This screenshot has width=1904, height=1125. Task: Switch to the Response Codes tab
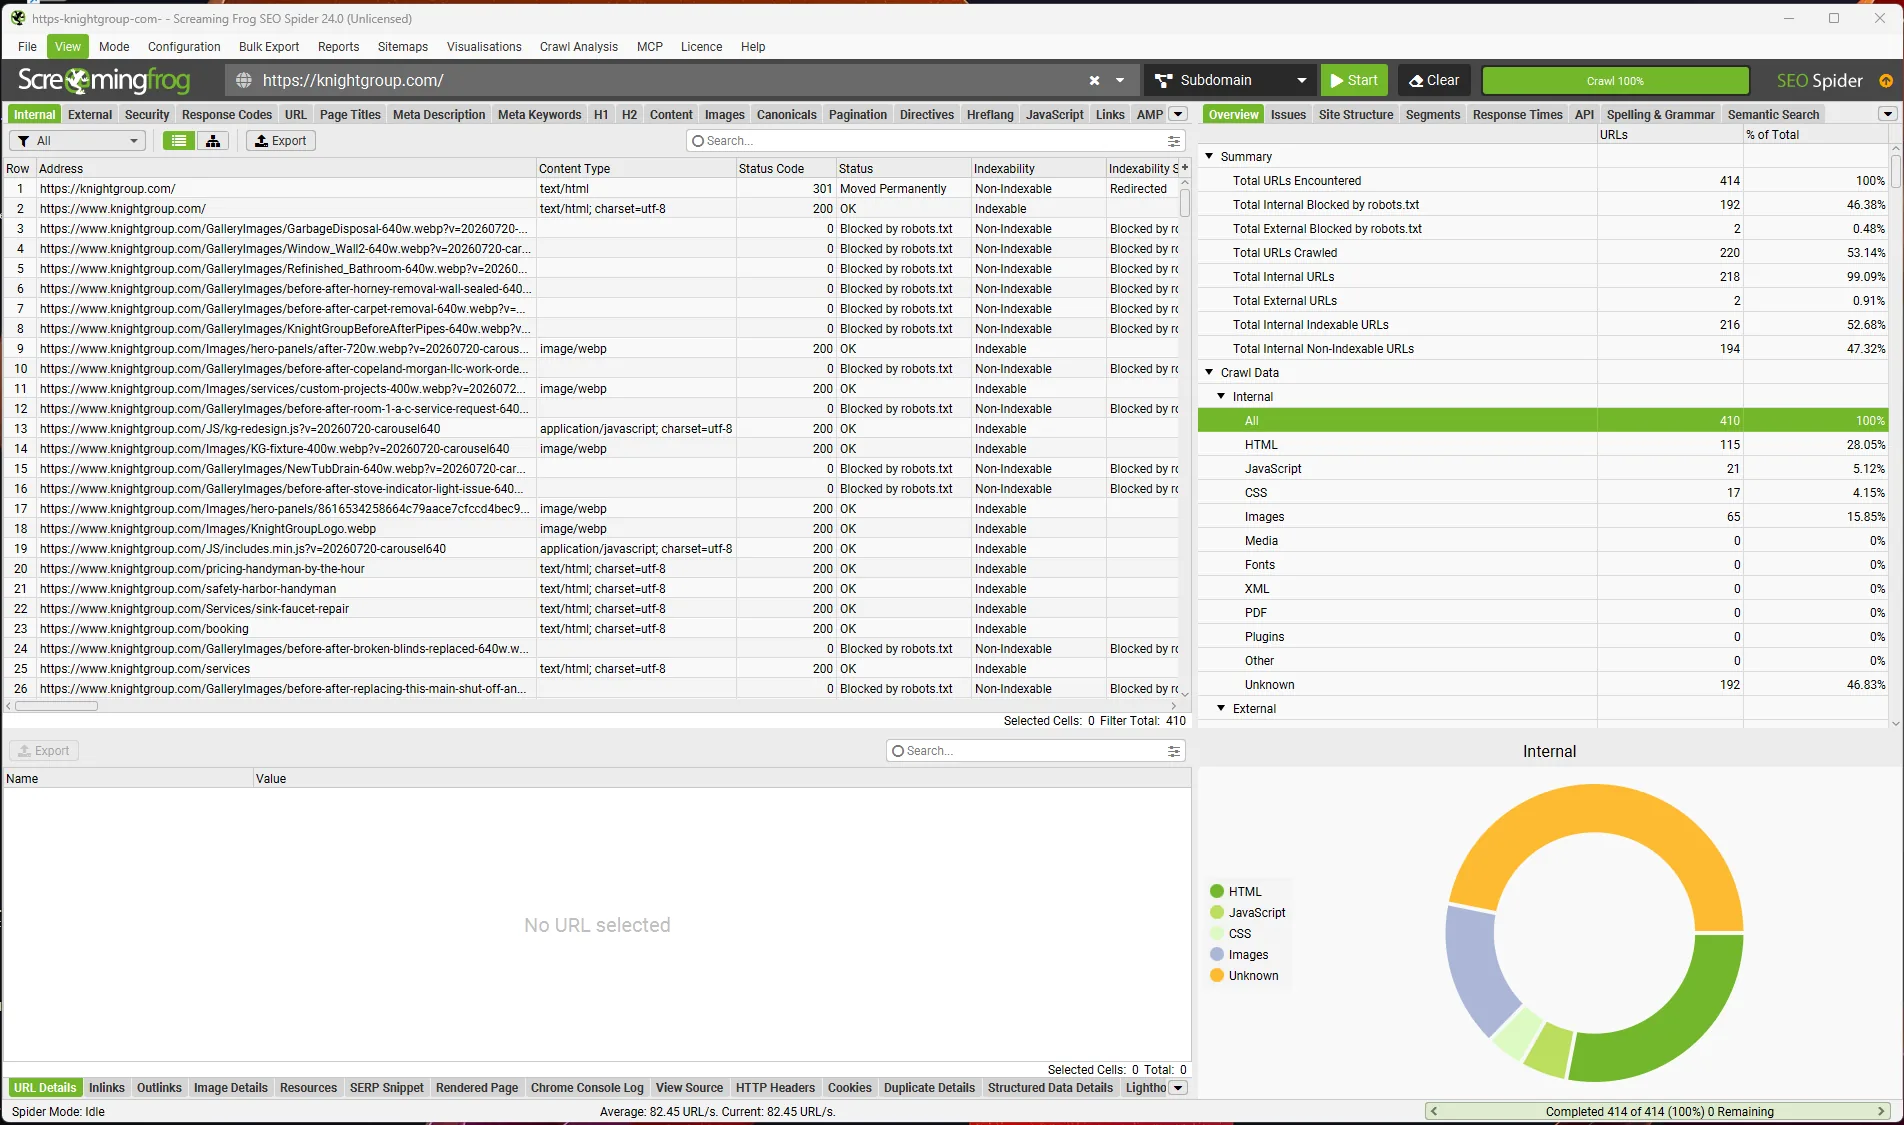(227, 114)
